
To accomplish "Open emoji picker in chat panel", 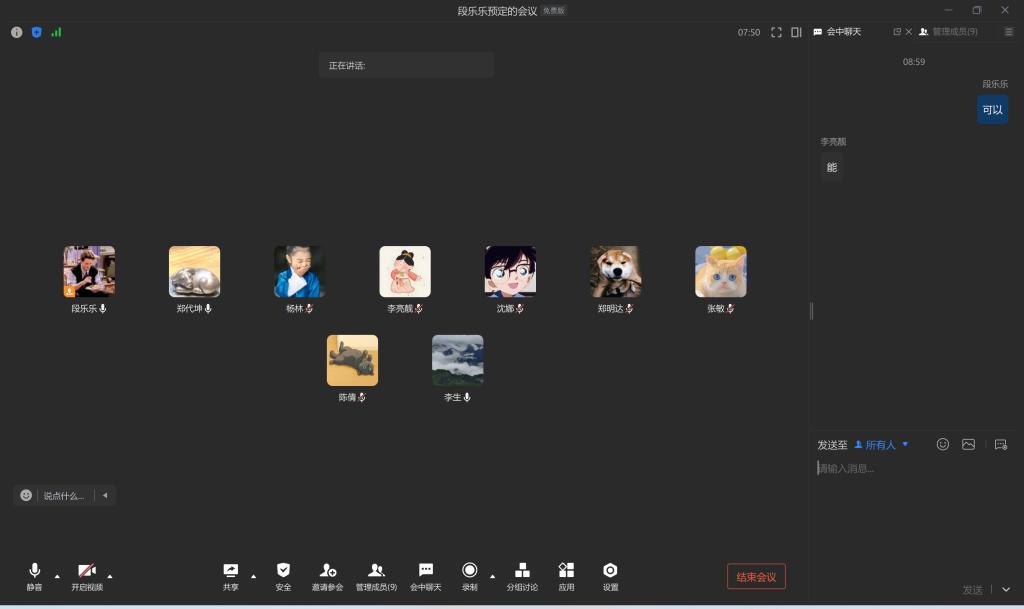I will tap(942, 444).
